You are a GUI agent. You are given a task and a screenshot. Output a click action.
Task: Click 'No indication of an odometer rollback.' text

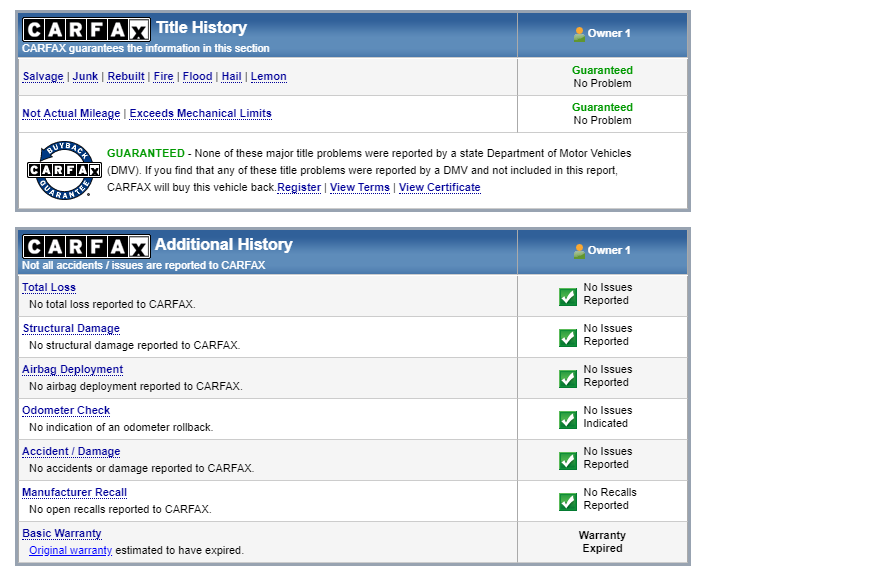121,427
